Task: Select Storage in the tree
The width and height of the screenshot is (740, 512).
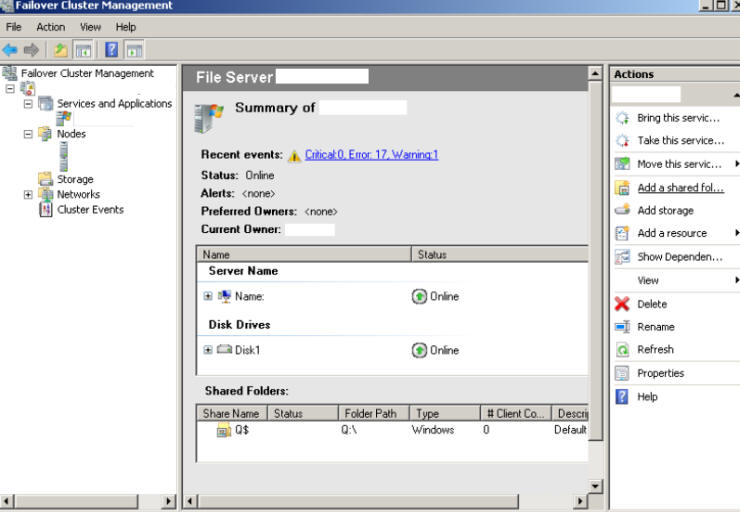Action: pyautogui.click(x=75, y=179)
